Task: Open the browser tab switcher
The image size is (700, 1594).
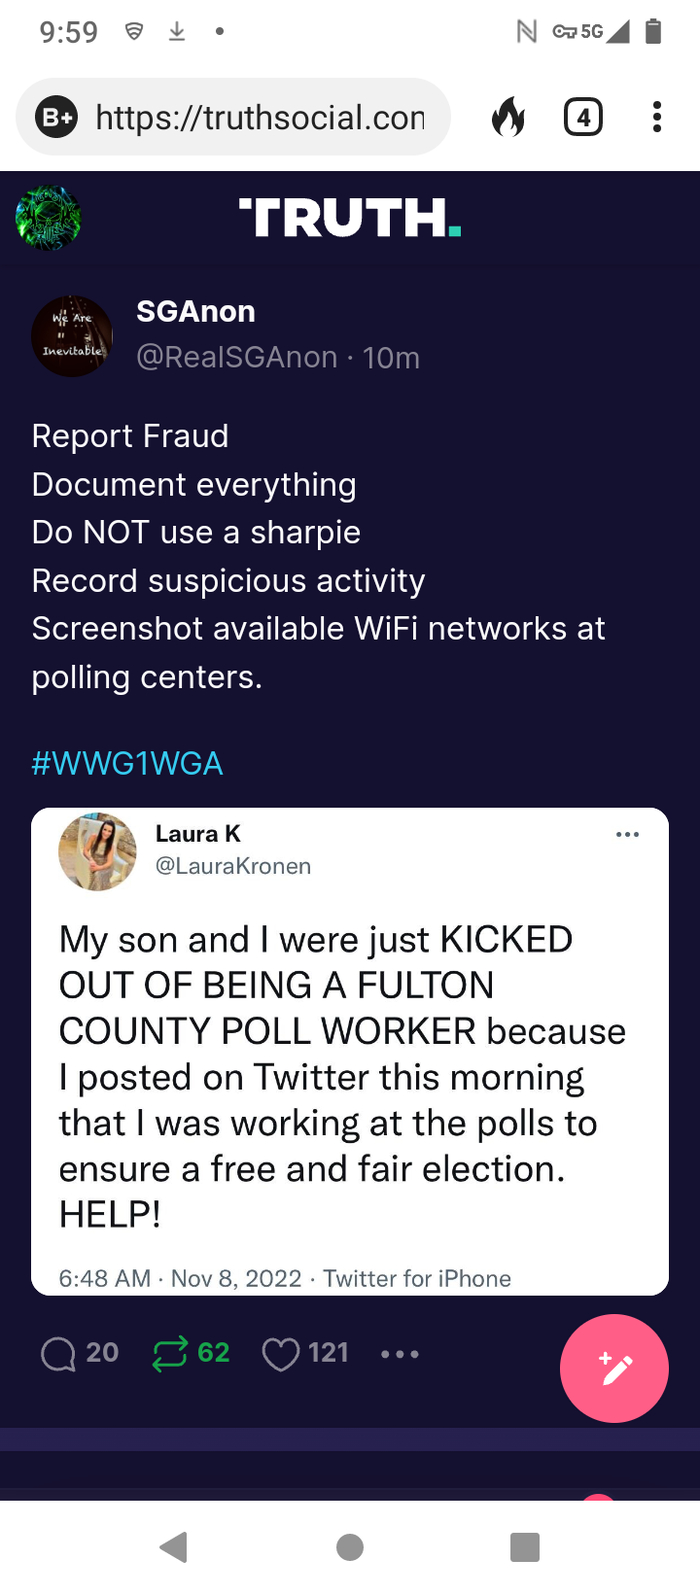Action: 583,118
